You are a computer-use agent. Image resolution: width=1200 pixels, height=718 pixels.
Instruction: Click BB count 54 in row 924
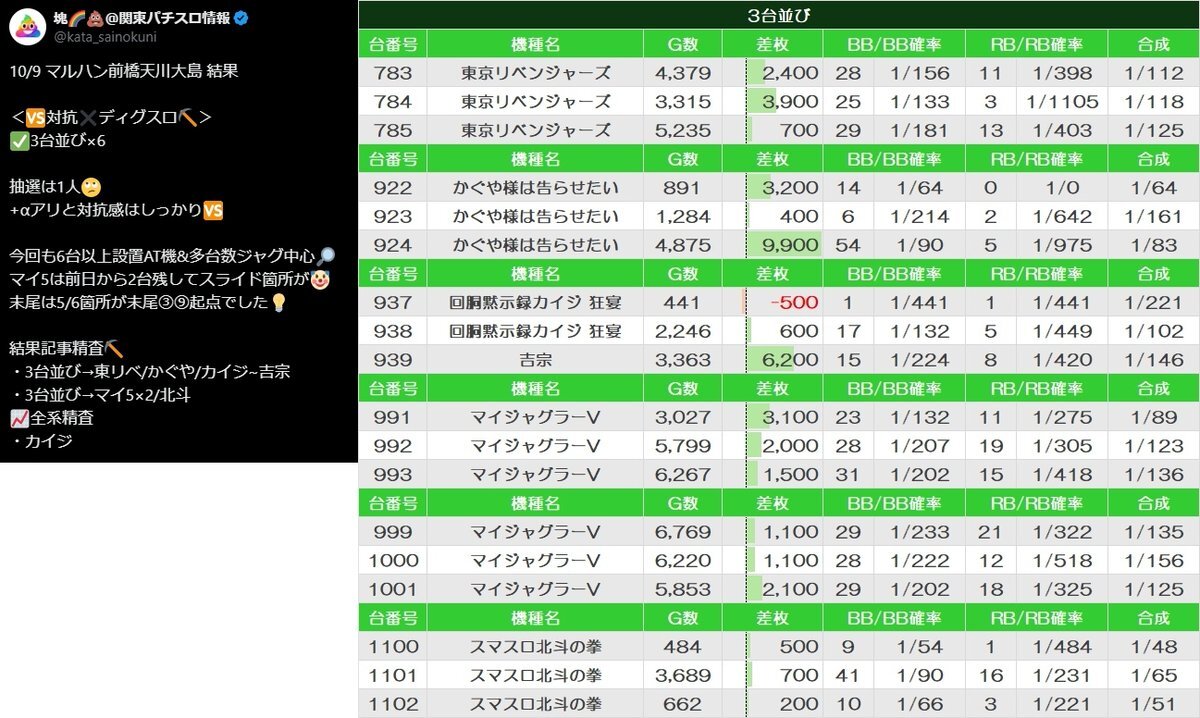point(848,245)
